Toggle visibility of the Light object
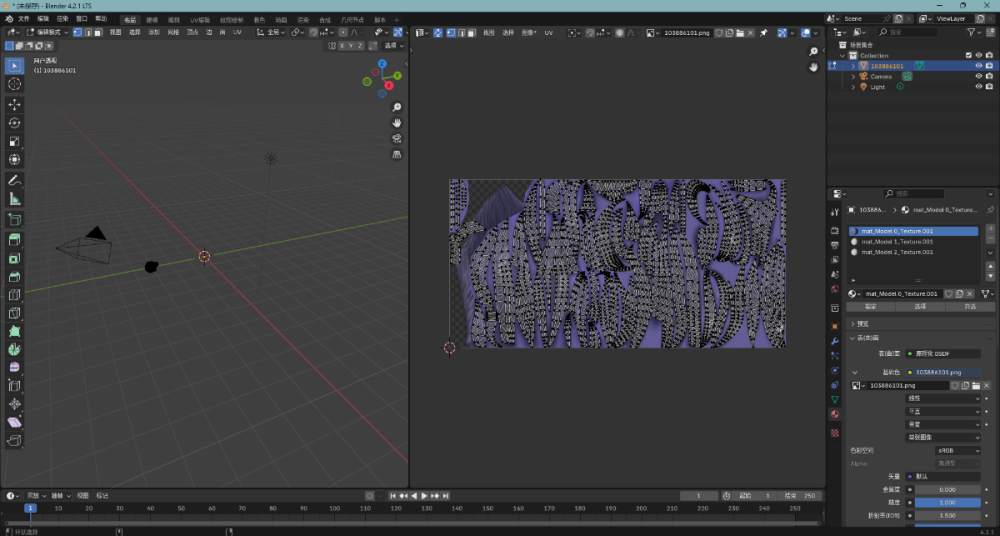This screenshot has height=536, width=1000. (978, 87)
